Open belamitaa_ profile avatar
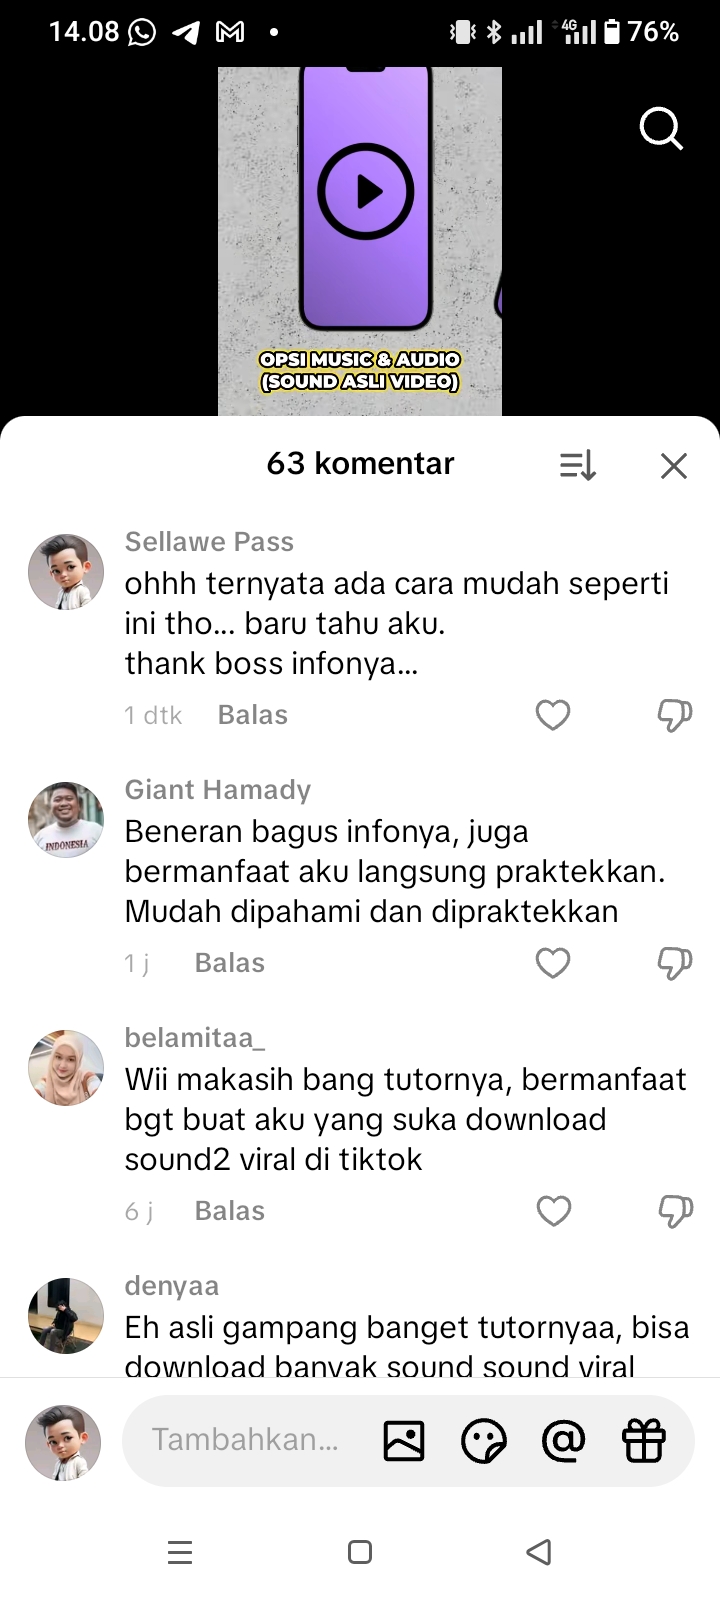 66,1068
